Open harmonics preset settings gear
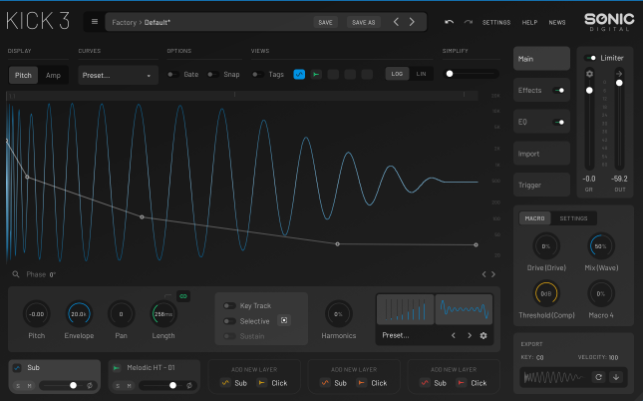 pos(483,335)
